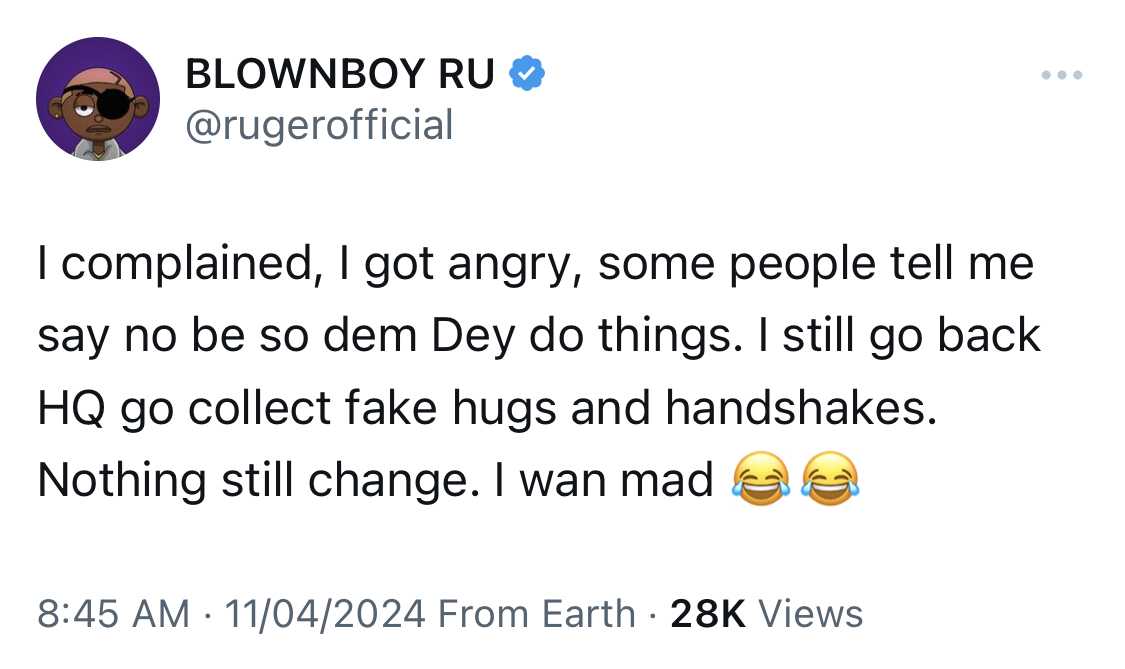The height and width of the screenshot is (669, 1125).
Task: Open the cartoon eye-patch profile avatar
Action: click(x=98, y=99)
